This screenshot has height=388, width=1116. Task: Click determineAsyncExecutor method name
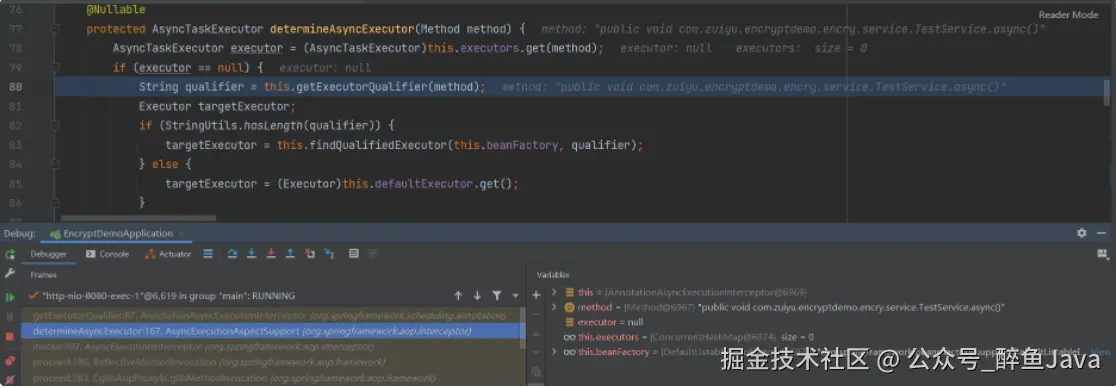point(342,29)
